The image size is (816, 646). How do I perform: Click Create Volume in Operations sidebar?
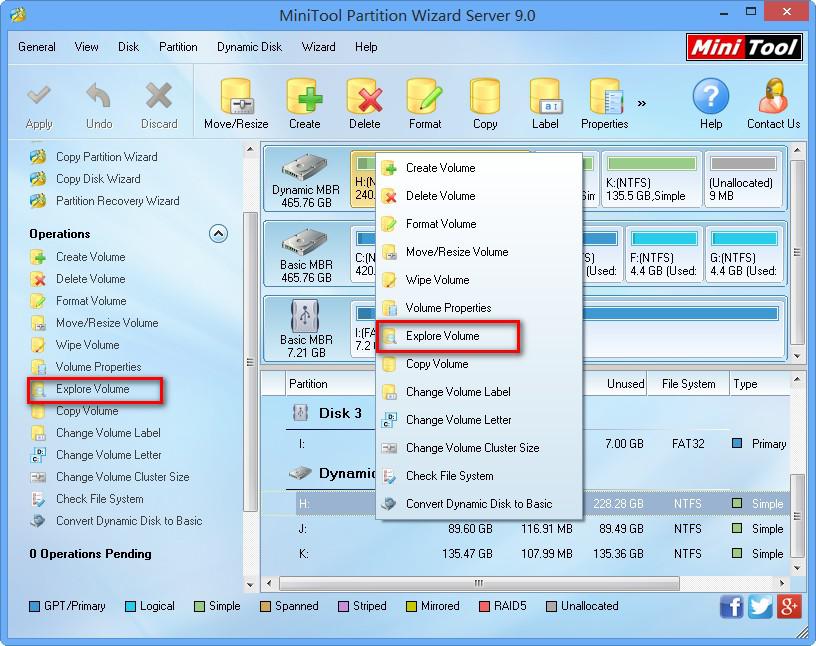pyautogui.click(x=91, y=257)
